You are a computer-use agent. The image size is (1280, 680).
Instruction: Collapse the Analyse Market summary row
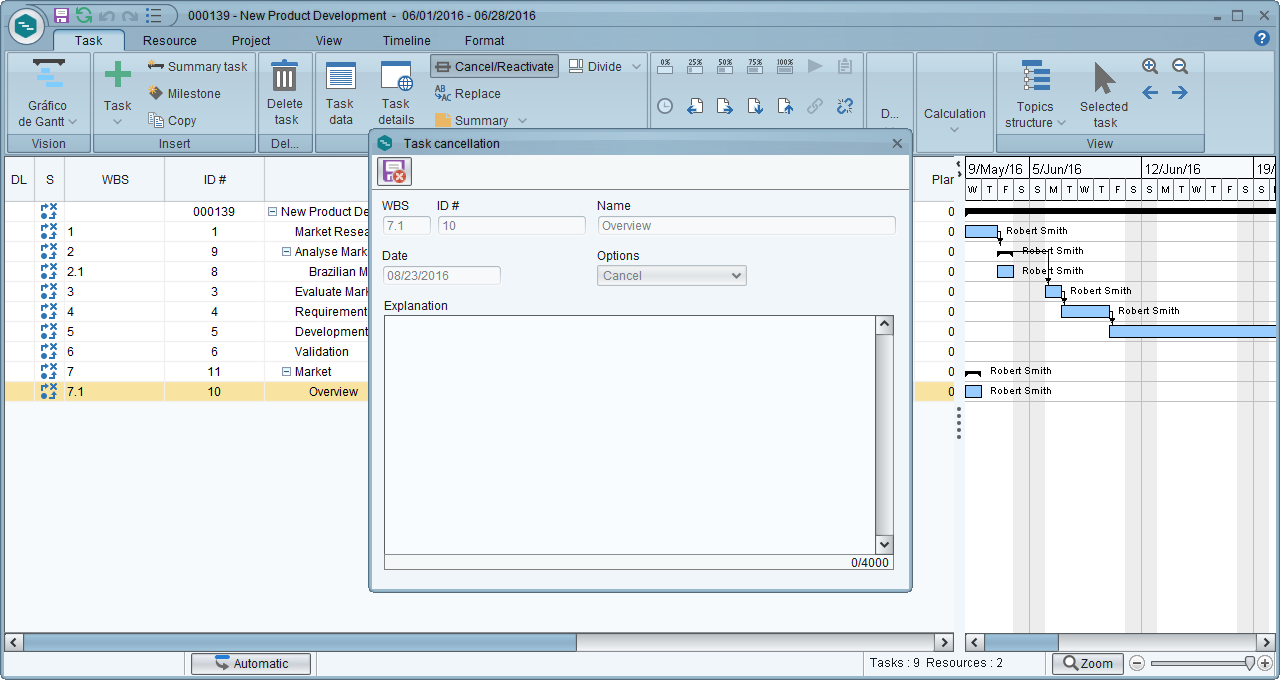click(x=286, y=252)
